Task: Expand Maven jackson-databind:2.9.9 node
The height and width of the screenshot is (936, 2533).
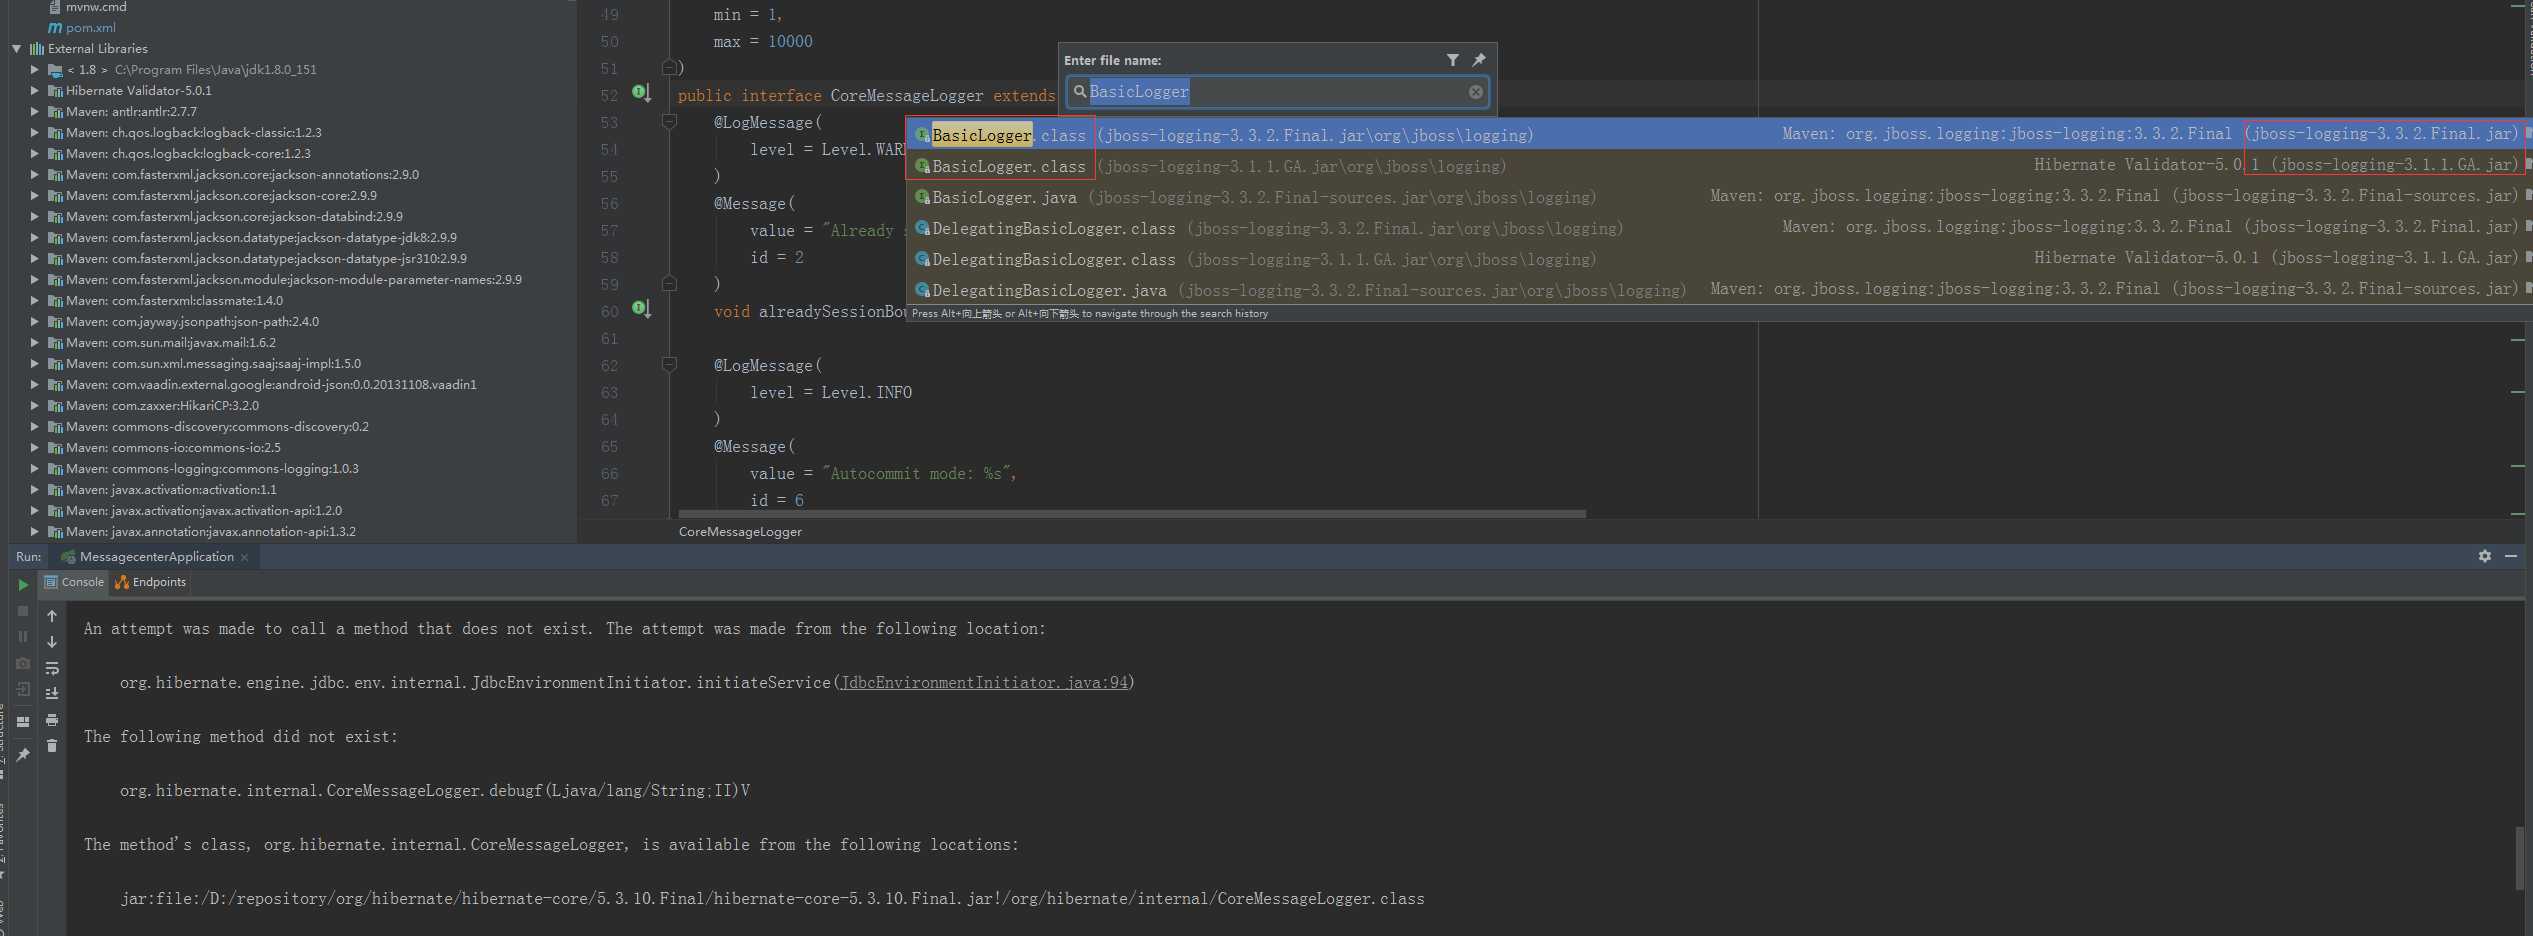Action: click(34, 216)
